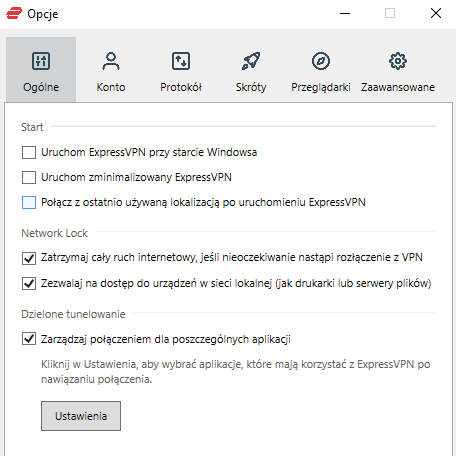This screenshot has height=456, width=456.
Task: Disable Zezwalaj na dostęp do urządzeń checkbox
Action: click(29, 283)
